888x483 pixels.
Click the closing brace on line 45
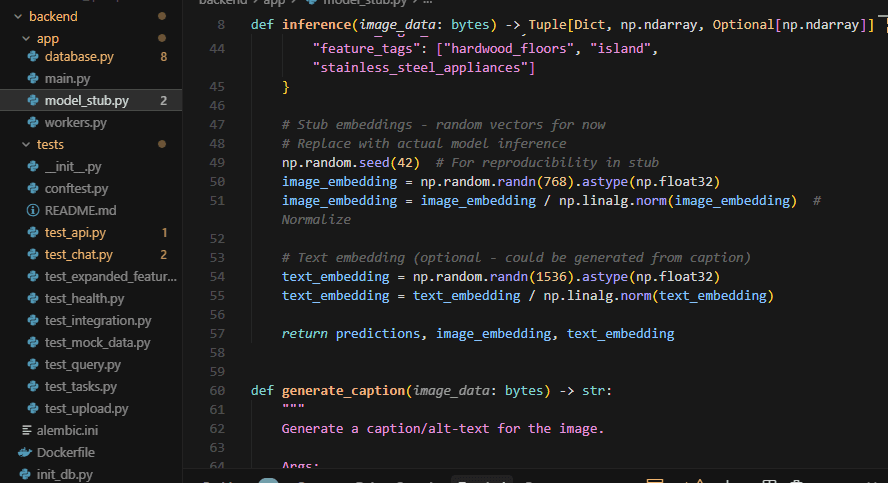click(x=285, y=87)
